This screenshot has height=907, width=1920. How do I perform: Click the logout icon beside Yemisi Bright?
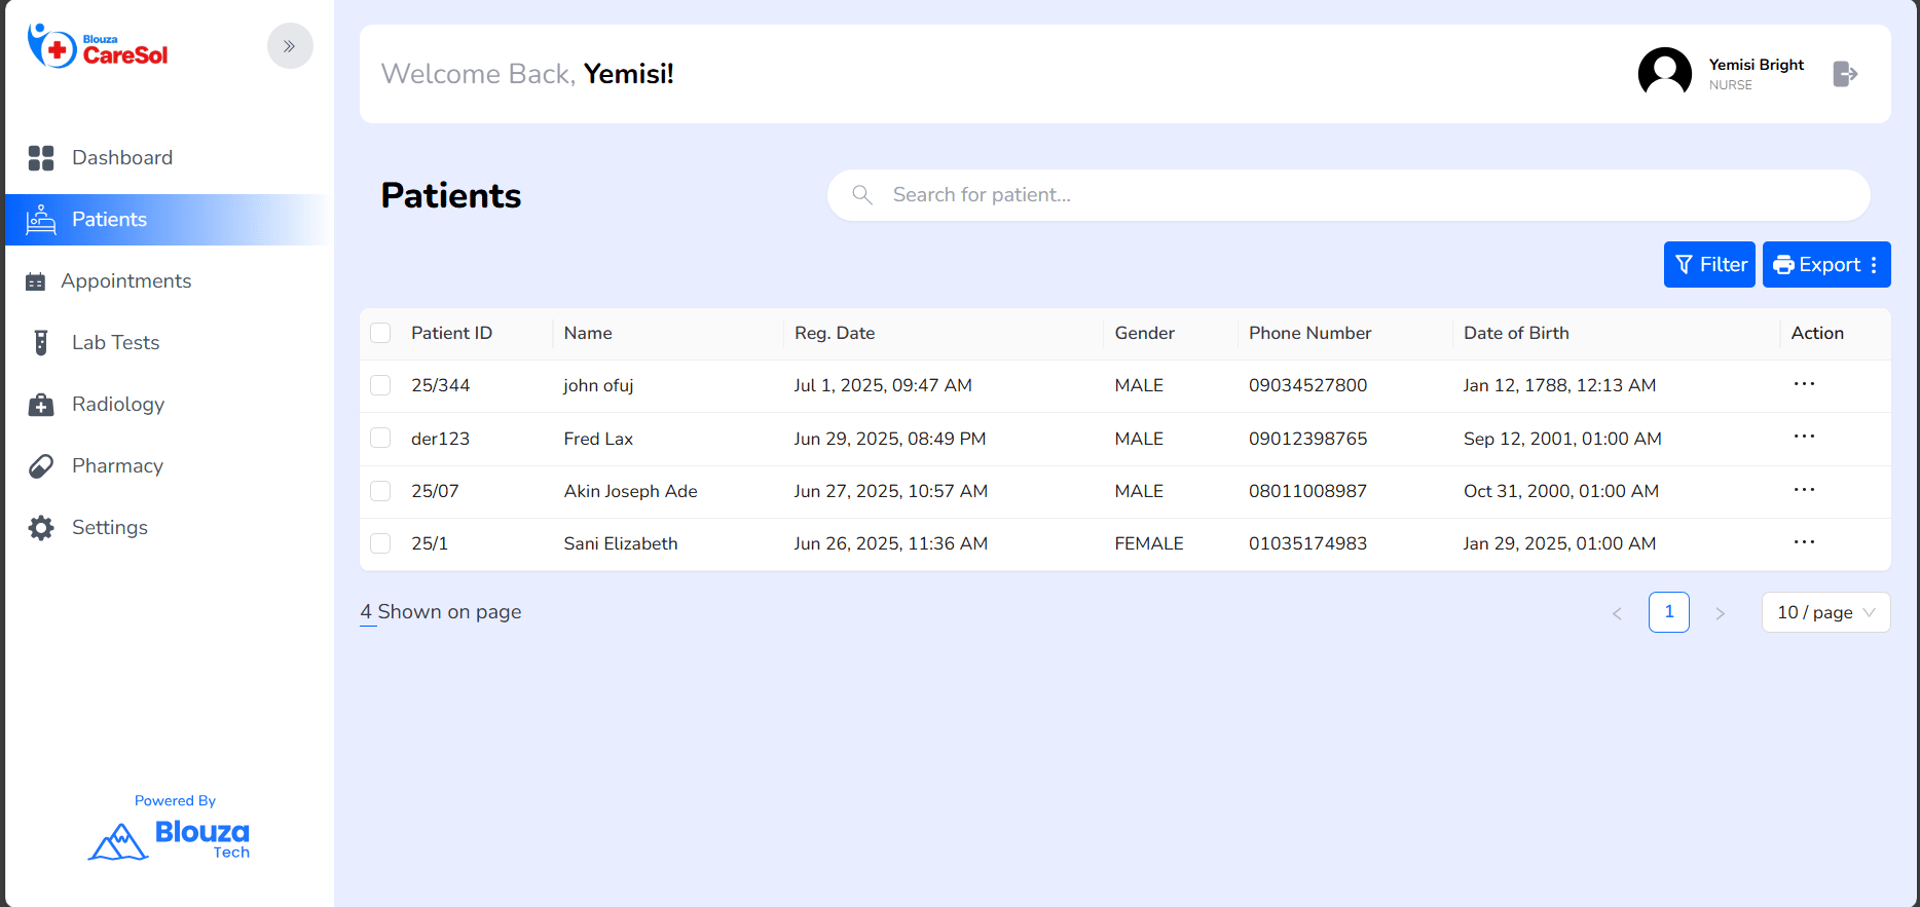click(1845, 74)
